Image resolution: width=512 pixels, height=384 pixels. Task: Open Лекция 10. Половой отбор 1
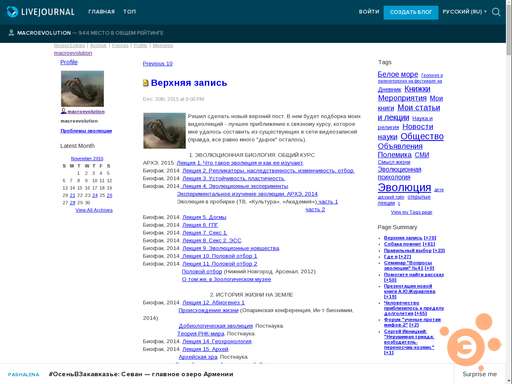(219, 256)
